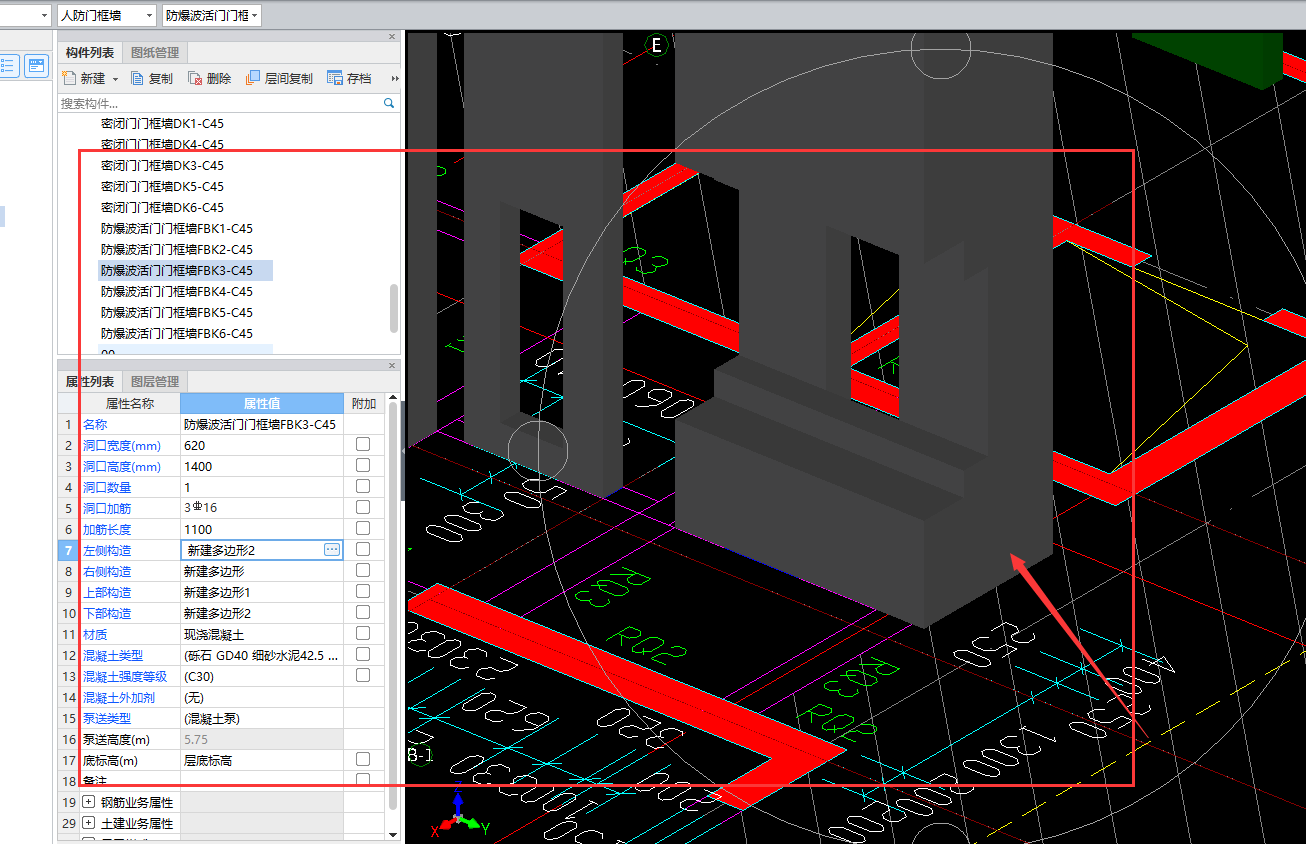Close the property list panel with the X
The image size is (1306, 844).
[392, 366]
